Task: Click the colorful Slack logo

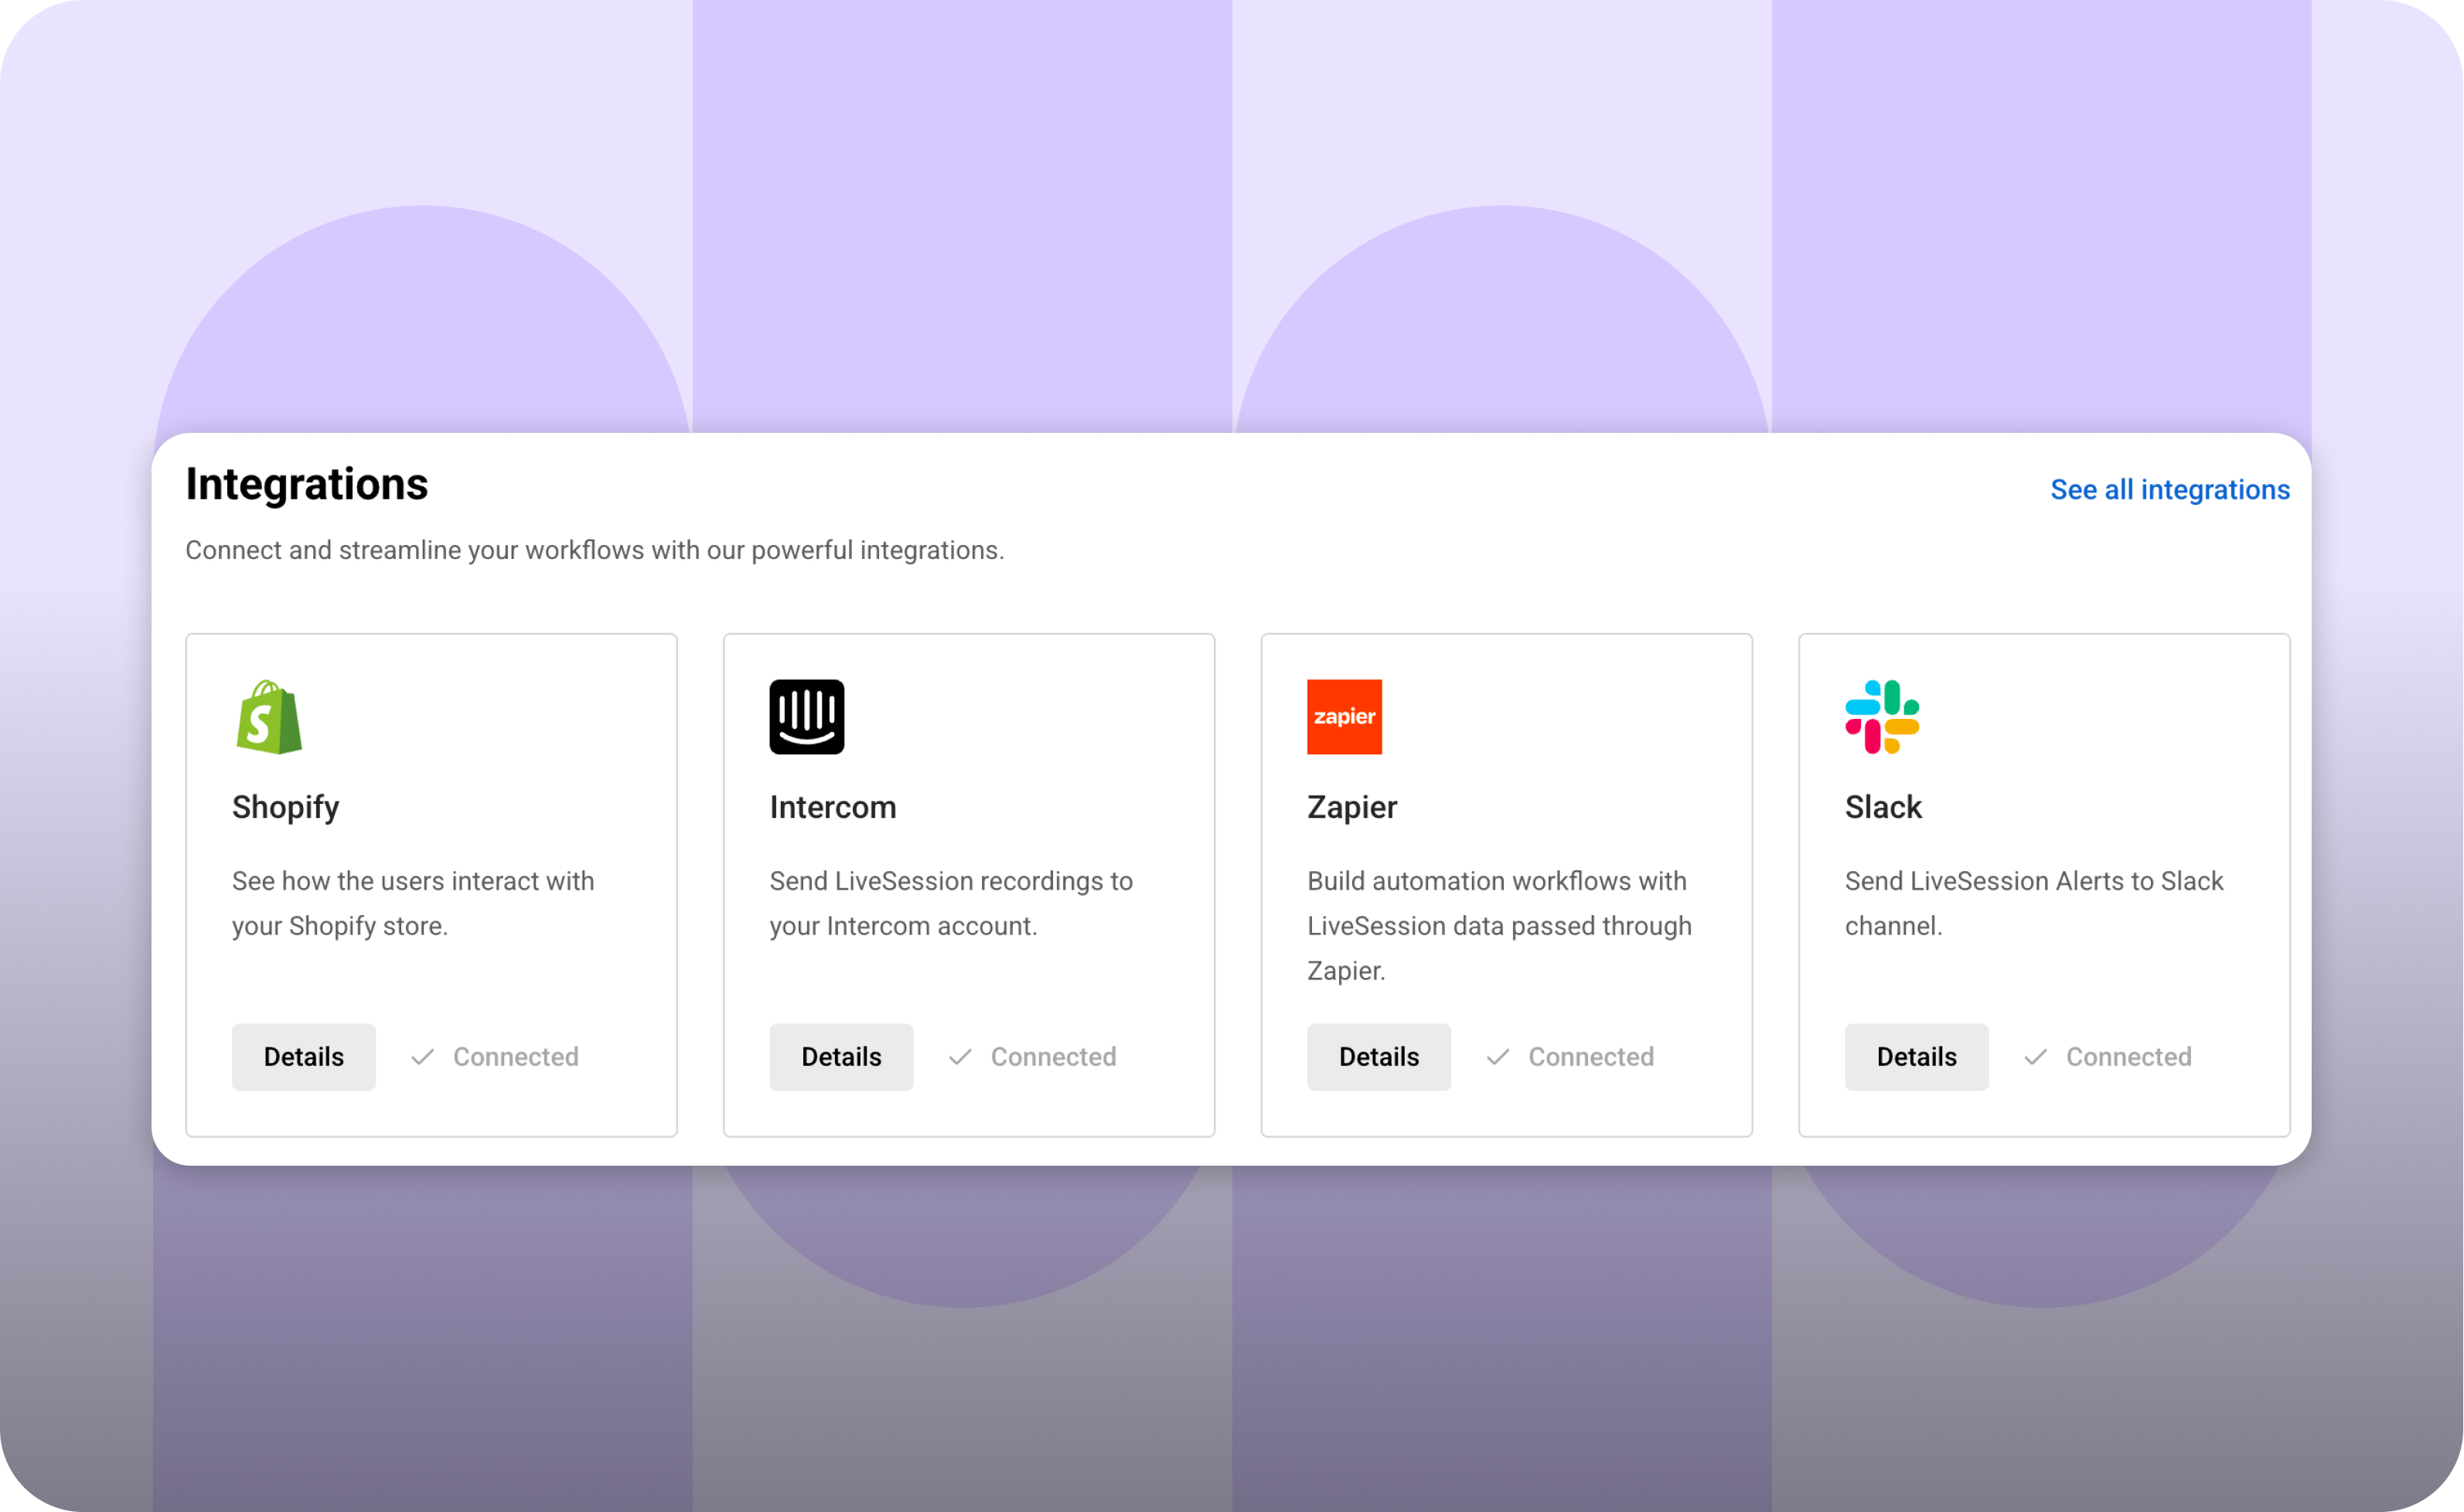Action: pyautogui.click(x=1881, y=717)
